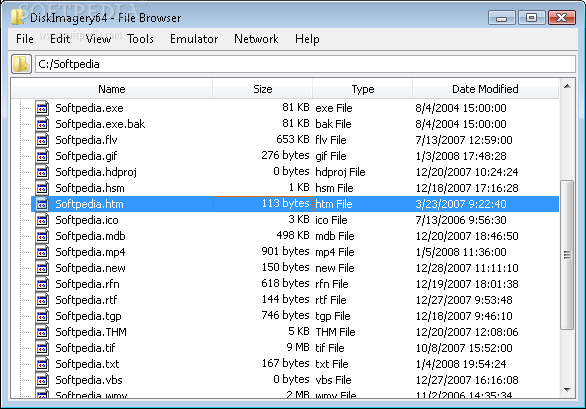Select the Softpedia.exe file name

click(89, 108)
